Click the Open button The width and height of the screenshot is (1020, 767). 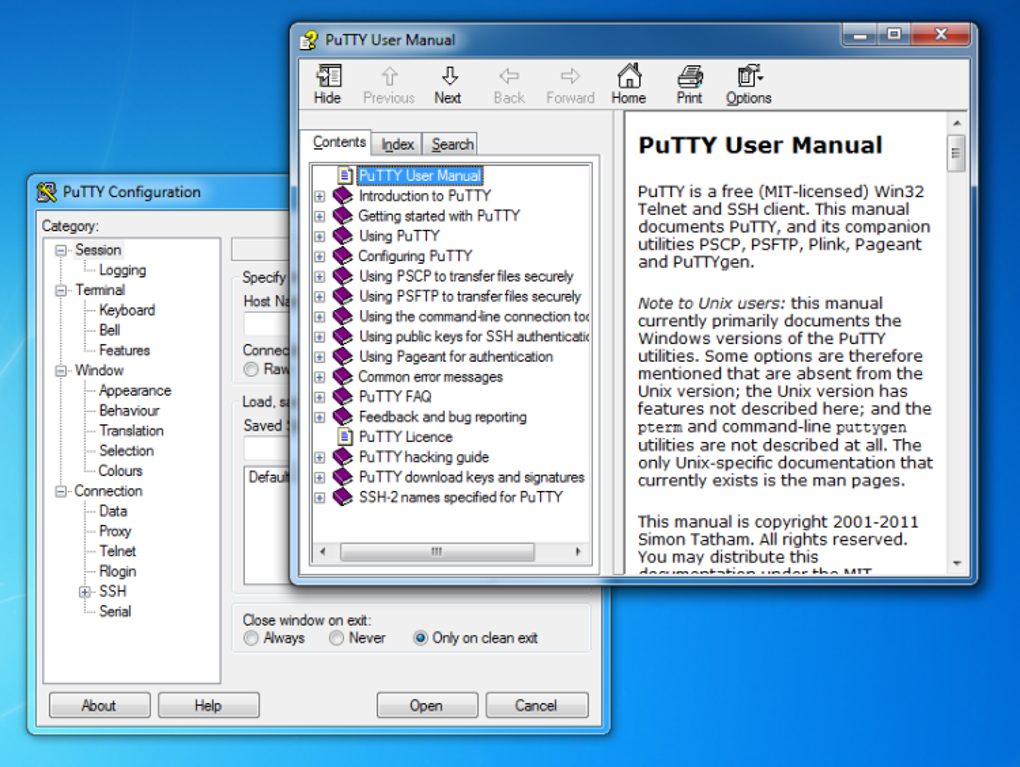427,705
